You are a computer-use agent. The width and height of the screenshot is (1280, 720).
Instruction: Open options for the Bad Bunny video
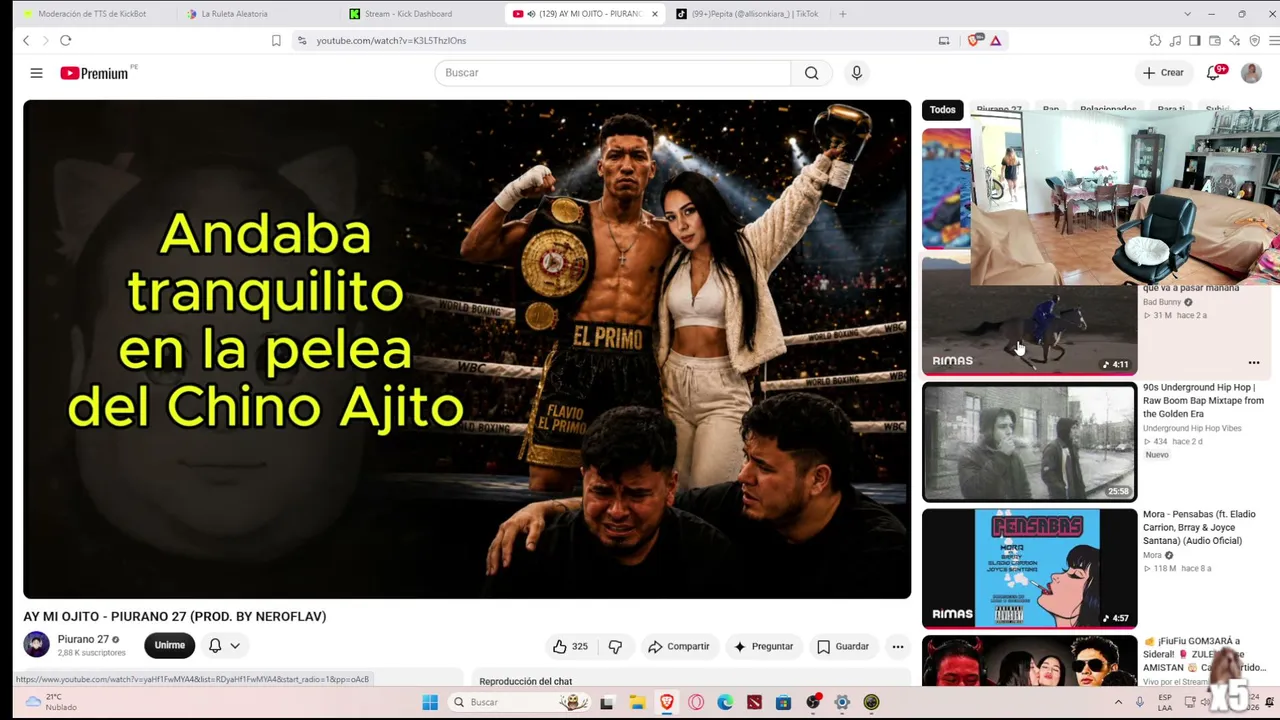coord(1254,363)
